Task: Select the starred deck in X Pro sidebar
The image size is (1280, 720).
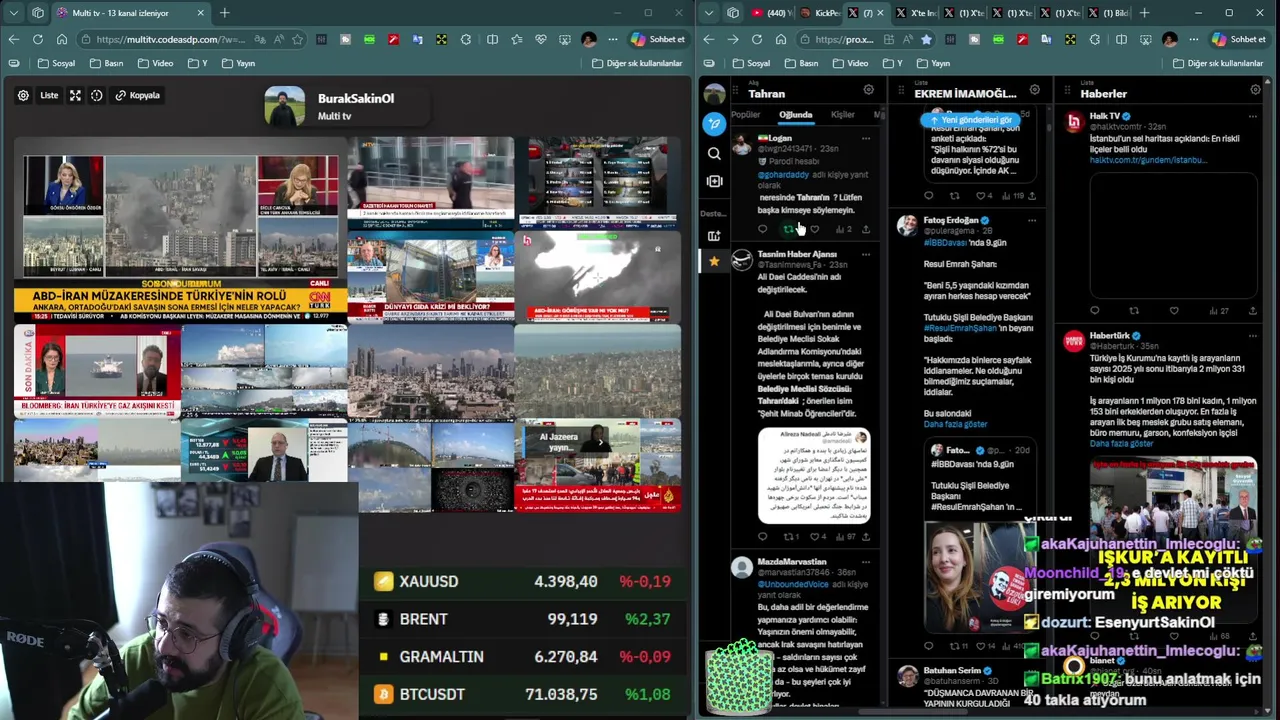Action: click(713, 261)
